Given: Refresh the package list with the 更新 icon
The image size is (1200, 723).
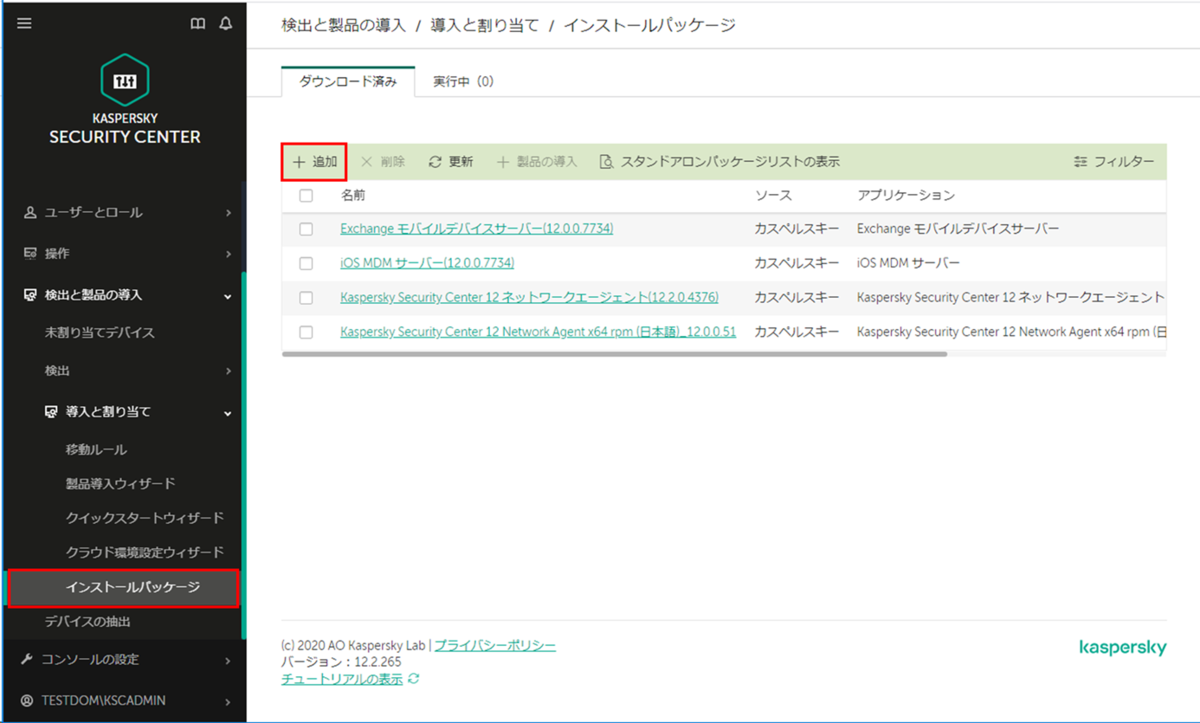Looking at the screenshot, I should pyautogui.click(x=433, y=160).
